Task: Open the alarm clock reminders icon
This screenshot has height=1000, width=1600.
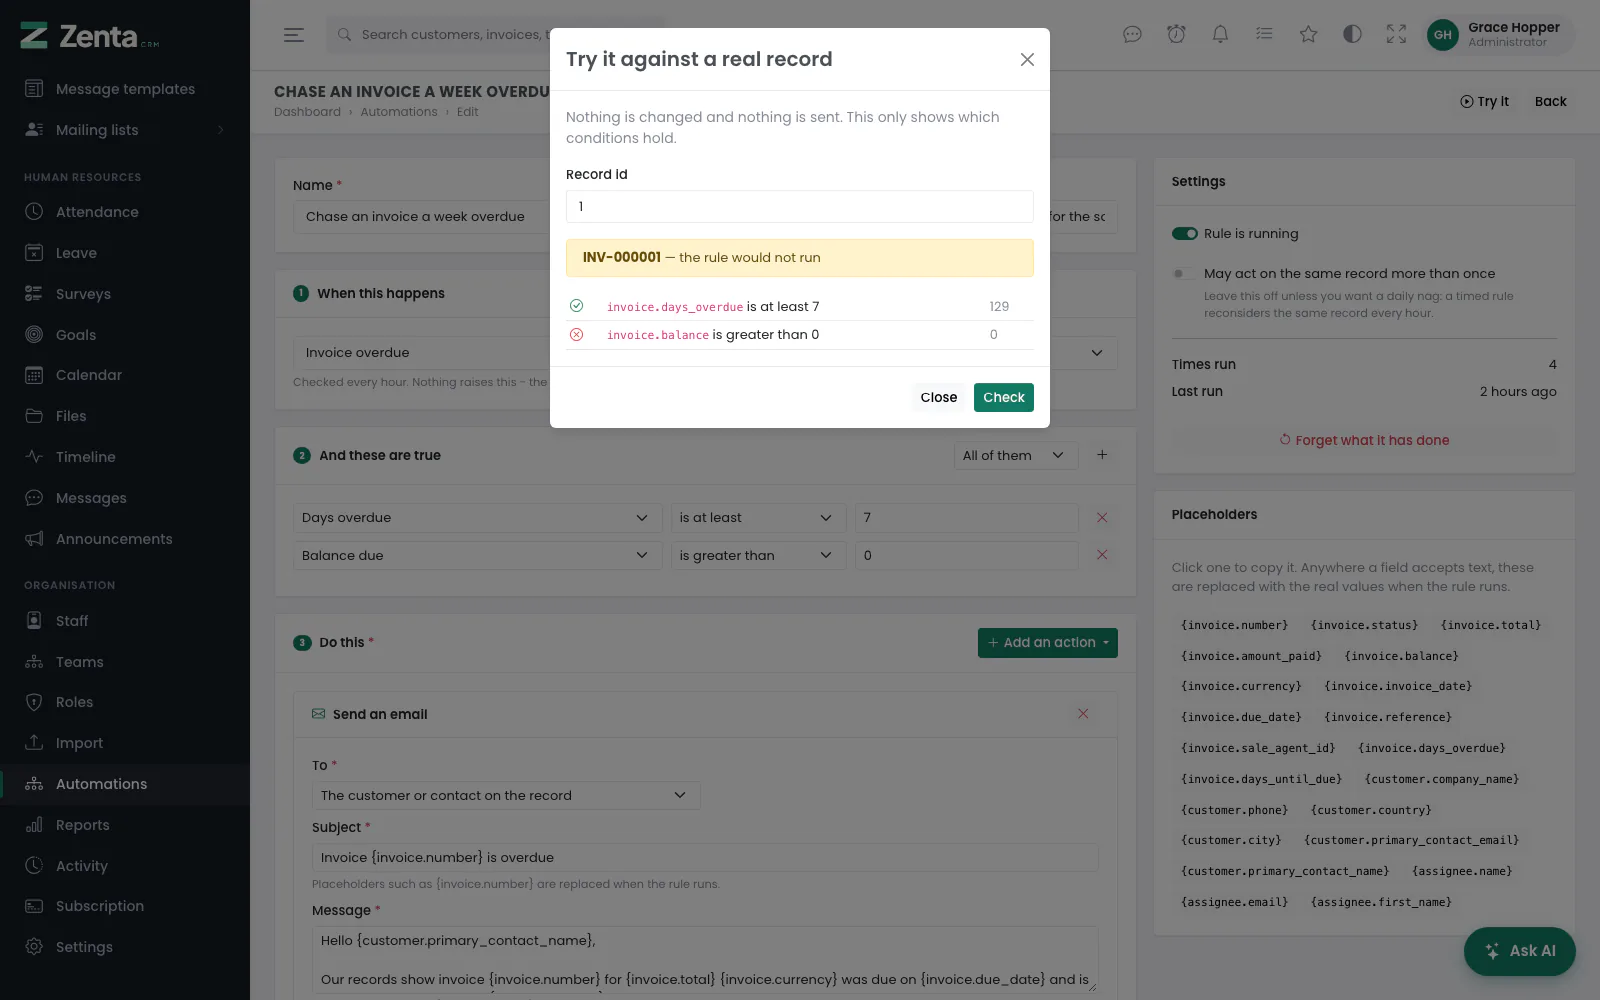Action: pos(1176,35)
